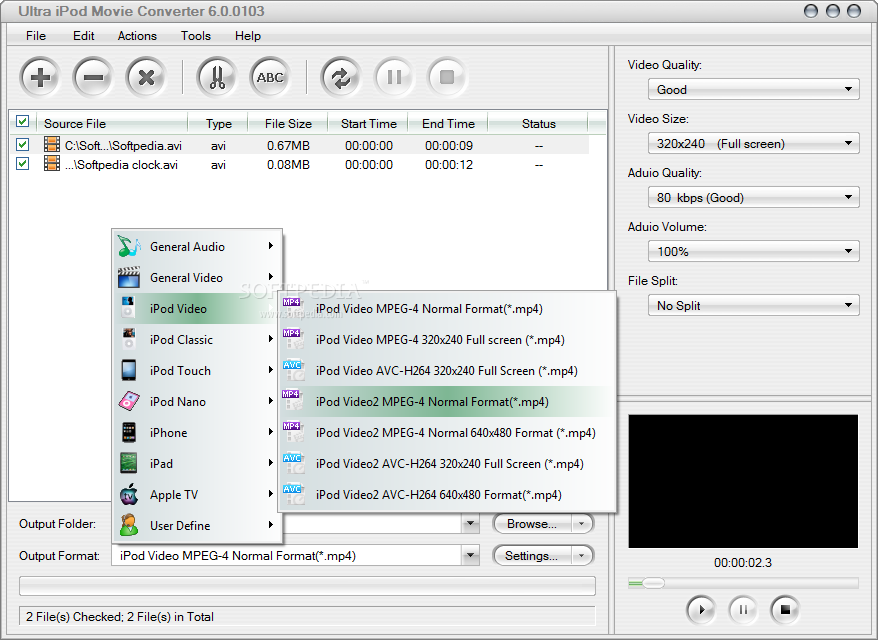Open the Edit menu

pyautogui.click(x=83, y=36)
